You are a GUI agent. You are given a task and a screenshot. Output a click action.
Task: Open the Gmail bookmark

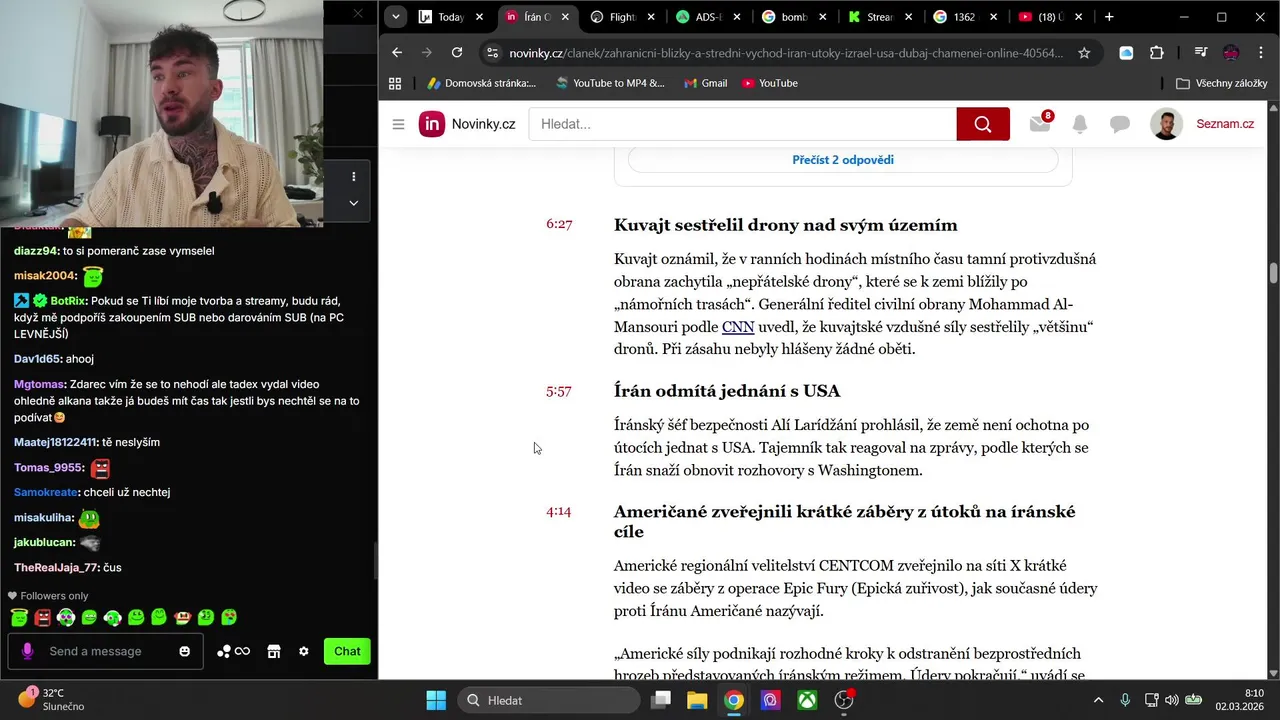click(x=705, y=83)
